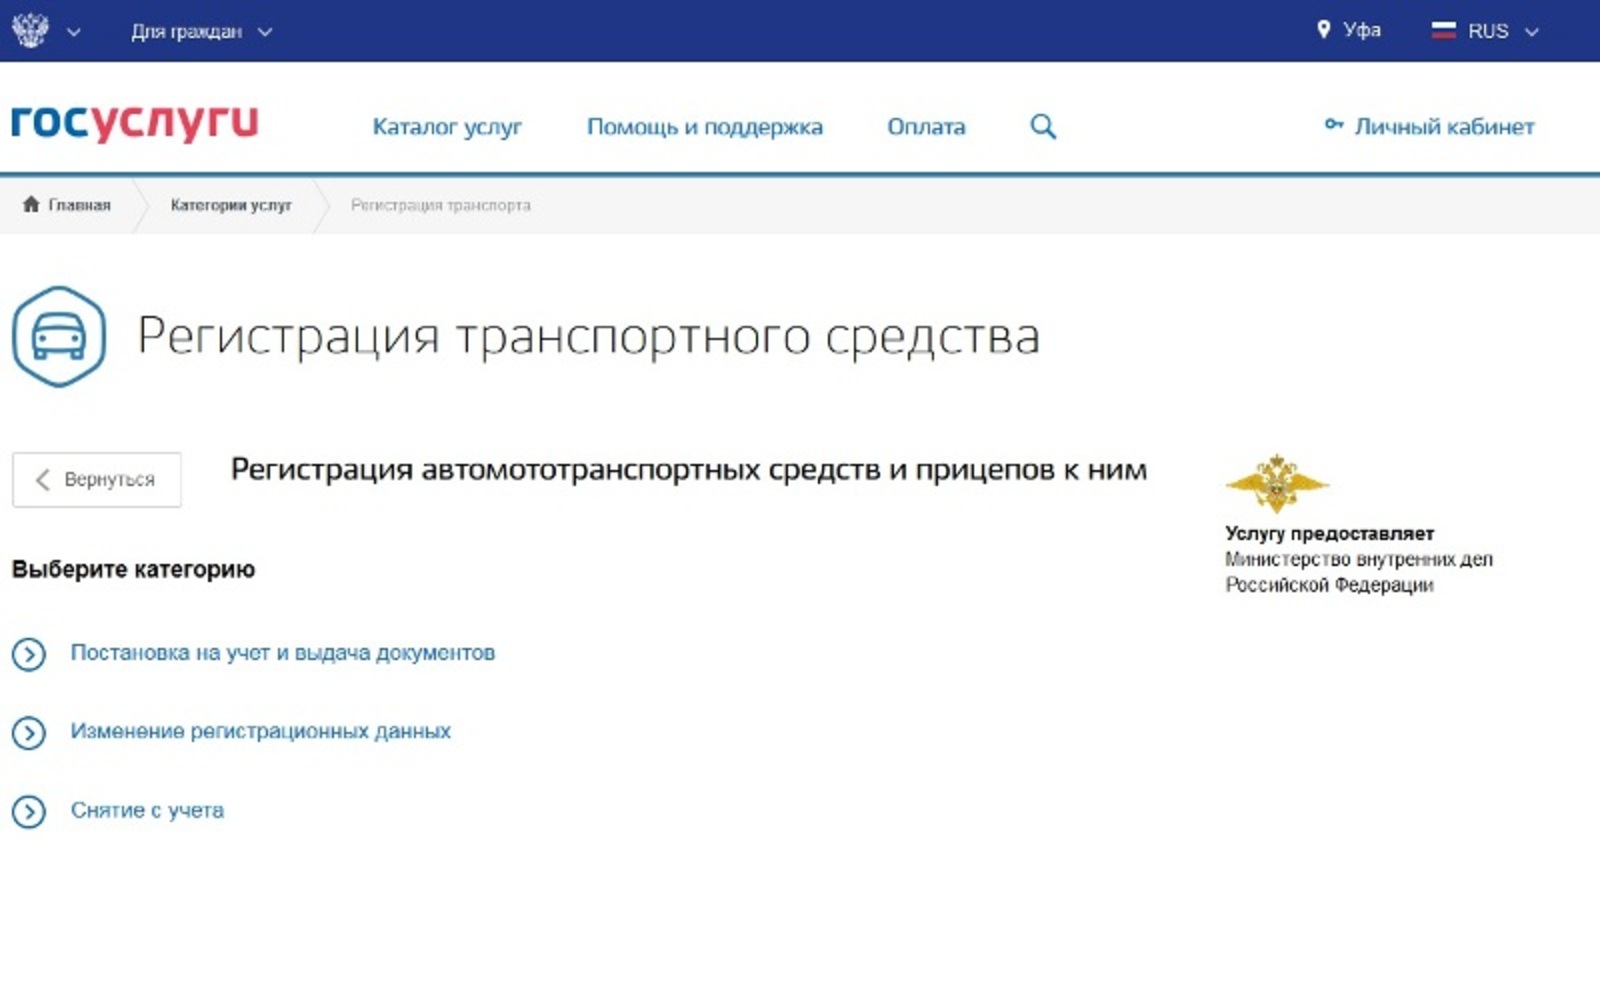1600x982 pixels.
Task: Click the Ministry of Internal Affairs emblem
Action: pyautogui.click(x=1276, y=483)
